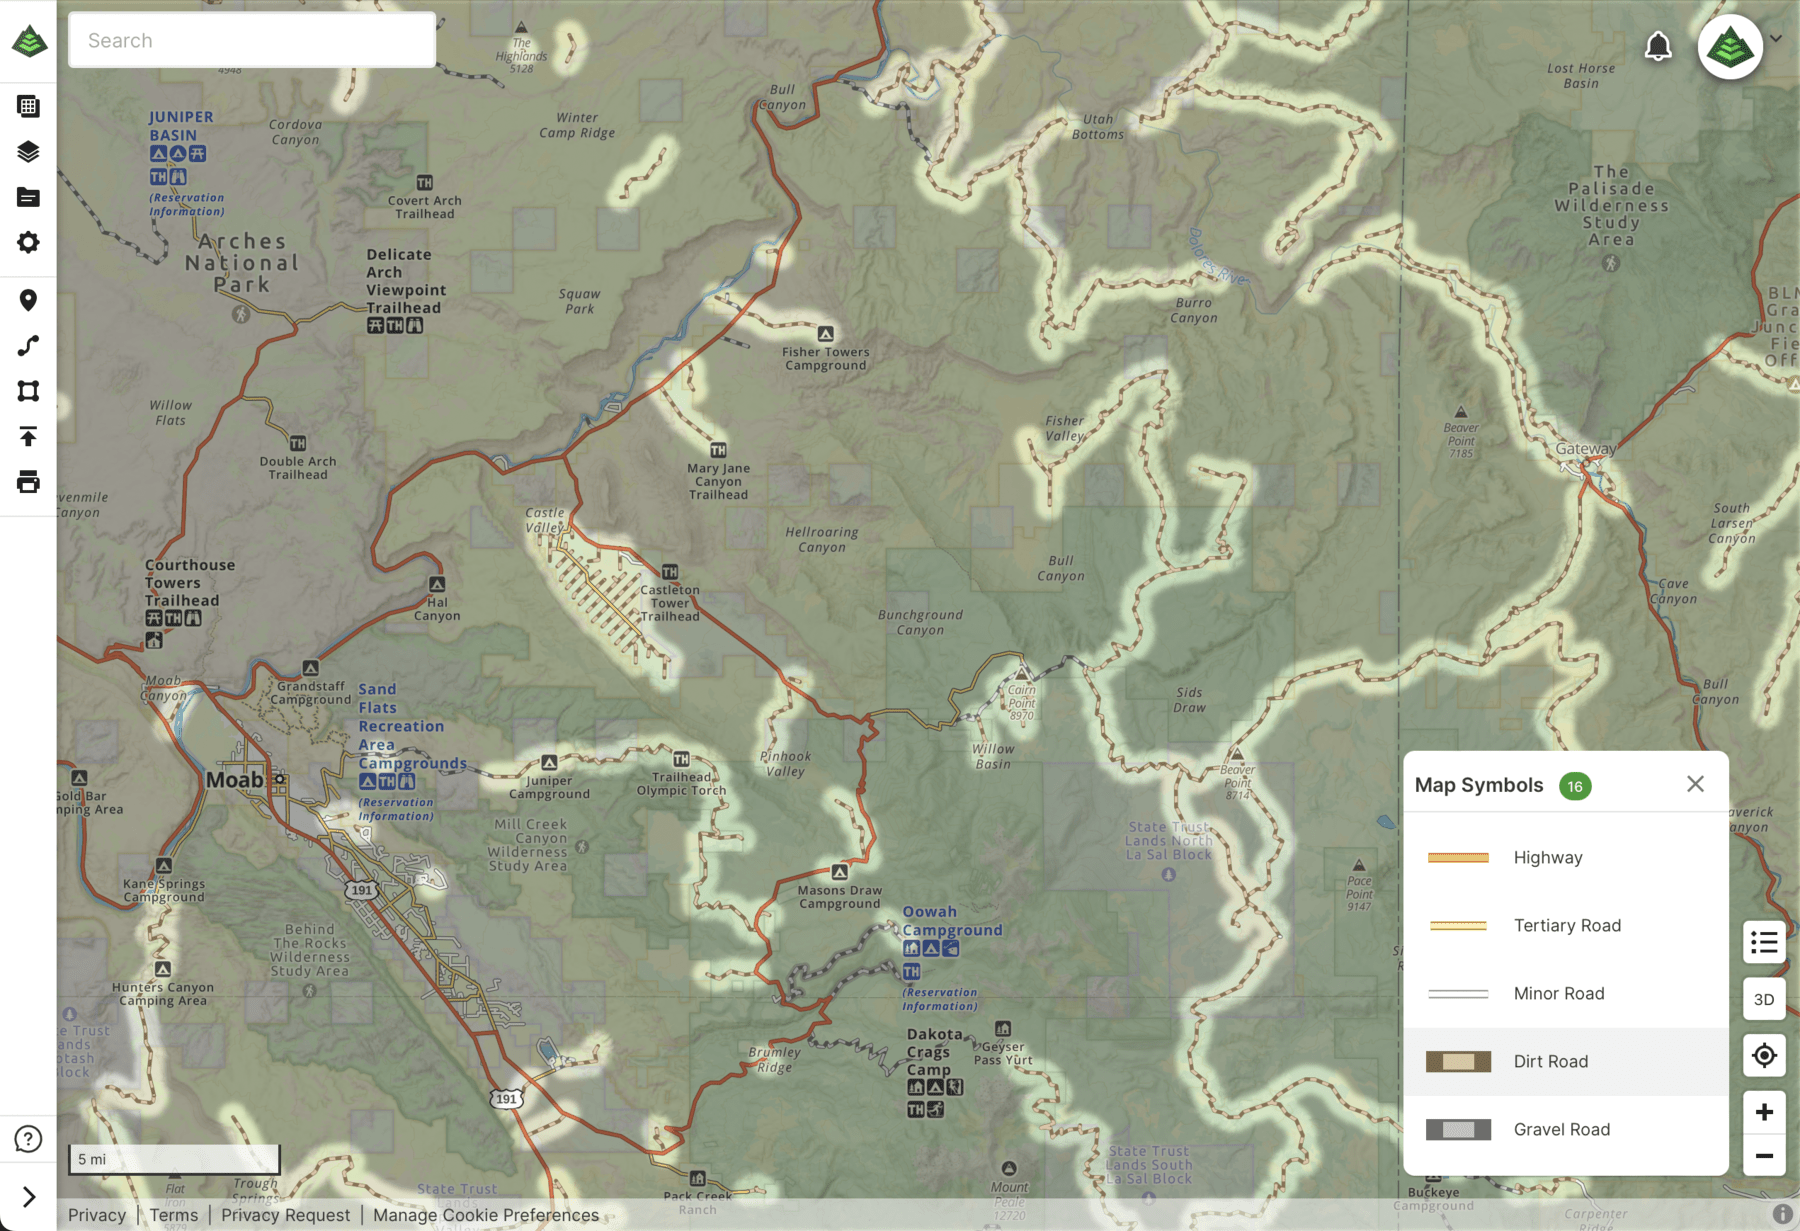
Task: Click the print map icon
Action: point(28,482)
